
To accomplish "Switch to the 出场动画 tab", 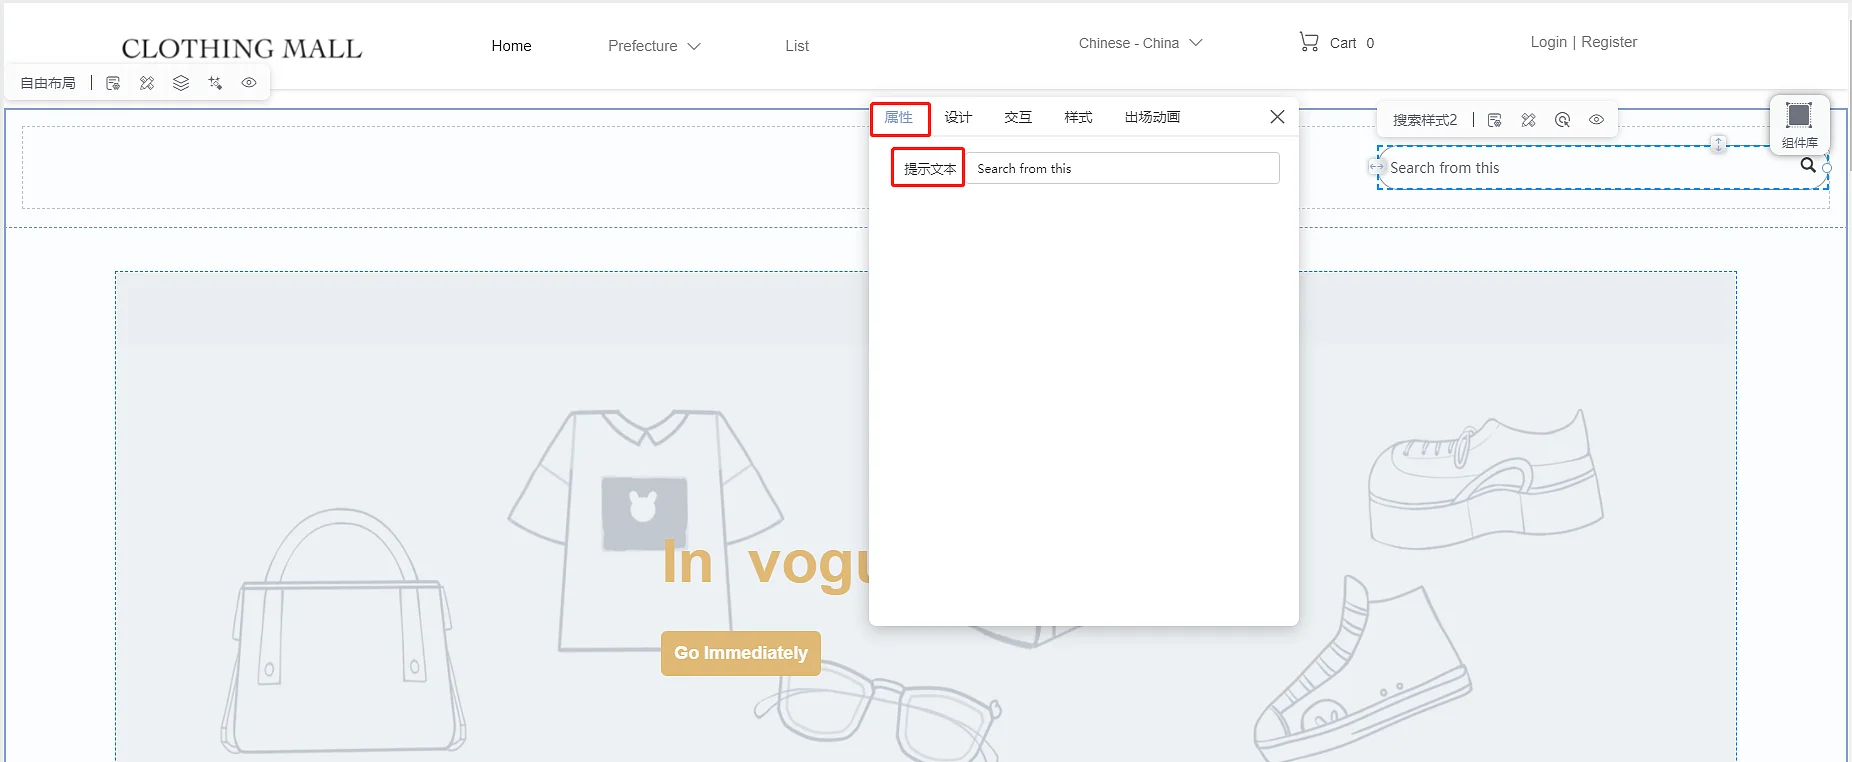I will (x=1152, y=117).
